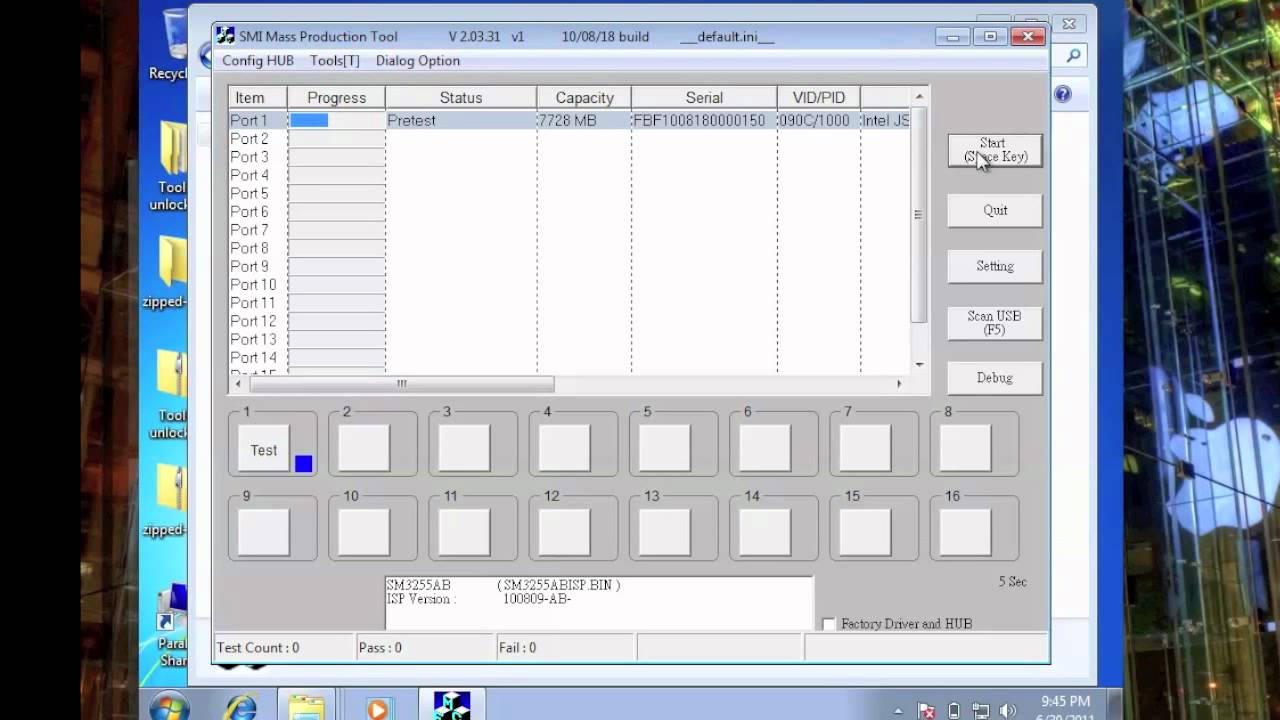Click port slot 14 button
The width and height of the screenshot is (1280, 720).
tap(765, 532)
